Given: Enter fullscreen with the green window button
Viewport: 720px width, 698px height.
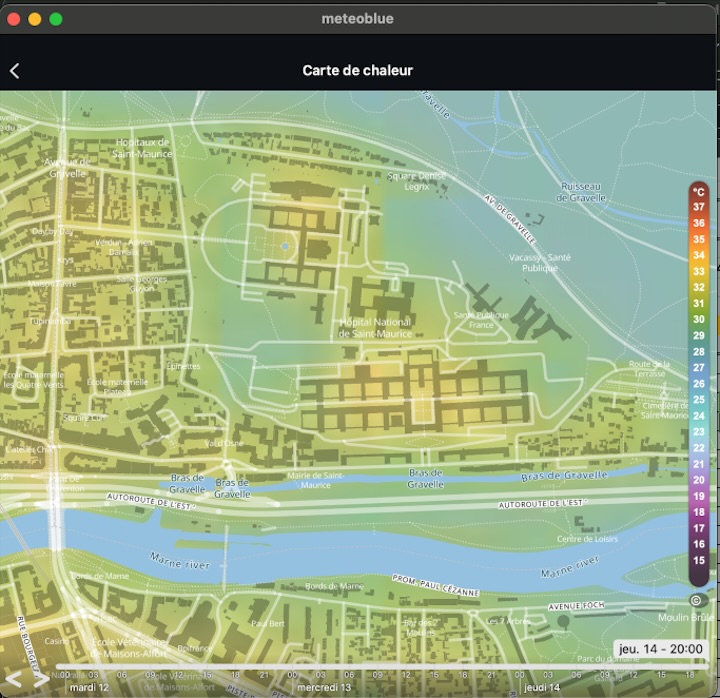Looking at the screenshot, I should coord(56,19).
